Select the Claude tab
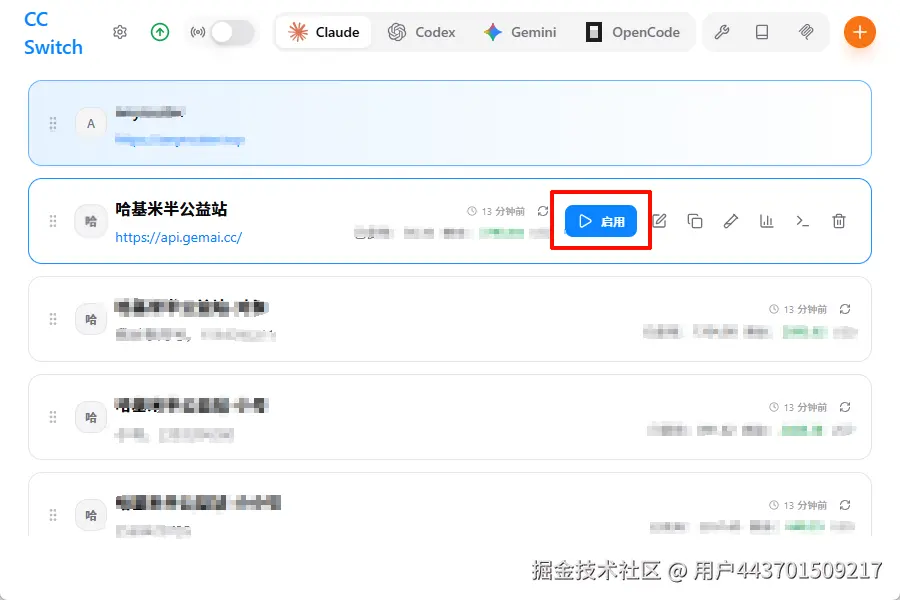900x600 pixels. (x=323, y=31)
